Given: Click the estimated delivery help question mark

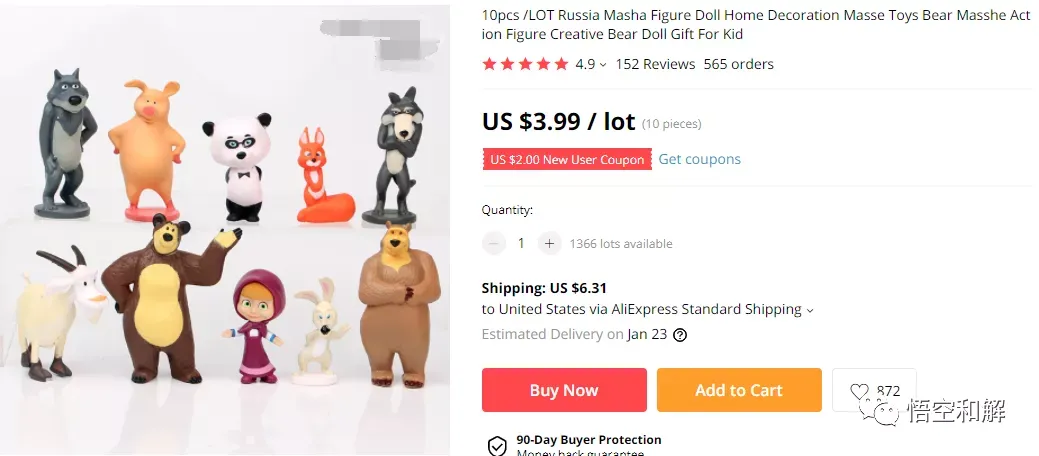Looking at the screenshot, I should coord(680,335).
